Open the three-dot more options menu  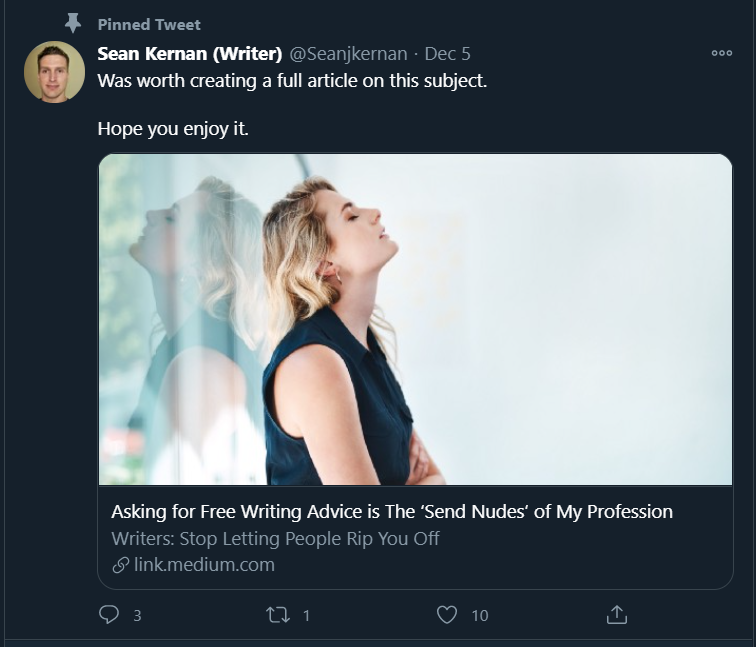[x=721, y=54]
